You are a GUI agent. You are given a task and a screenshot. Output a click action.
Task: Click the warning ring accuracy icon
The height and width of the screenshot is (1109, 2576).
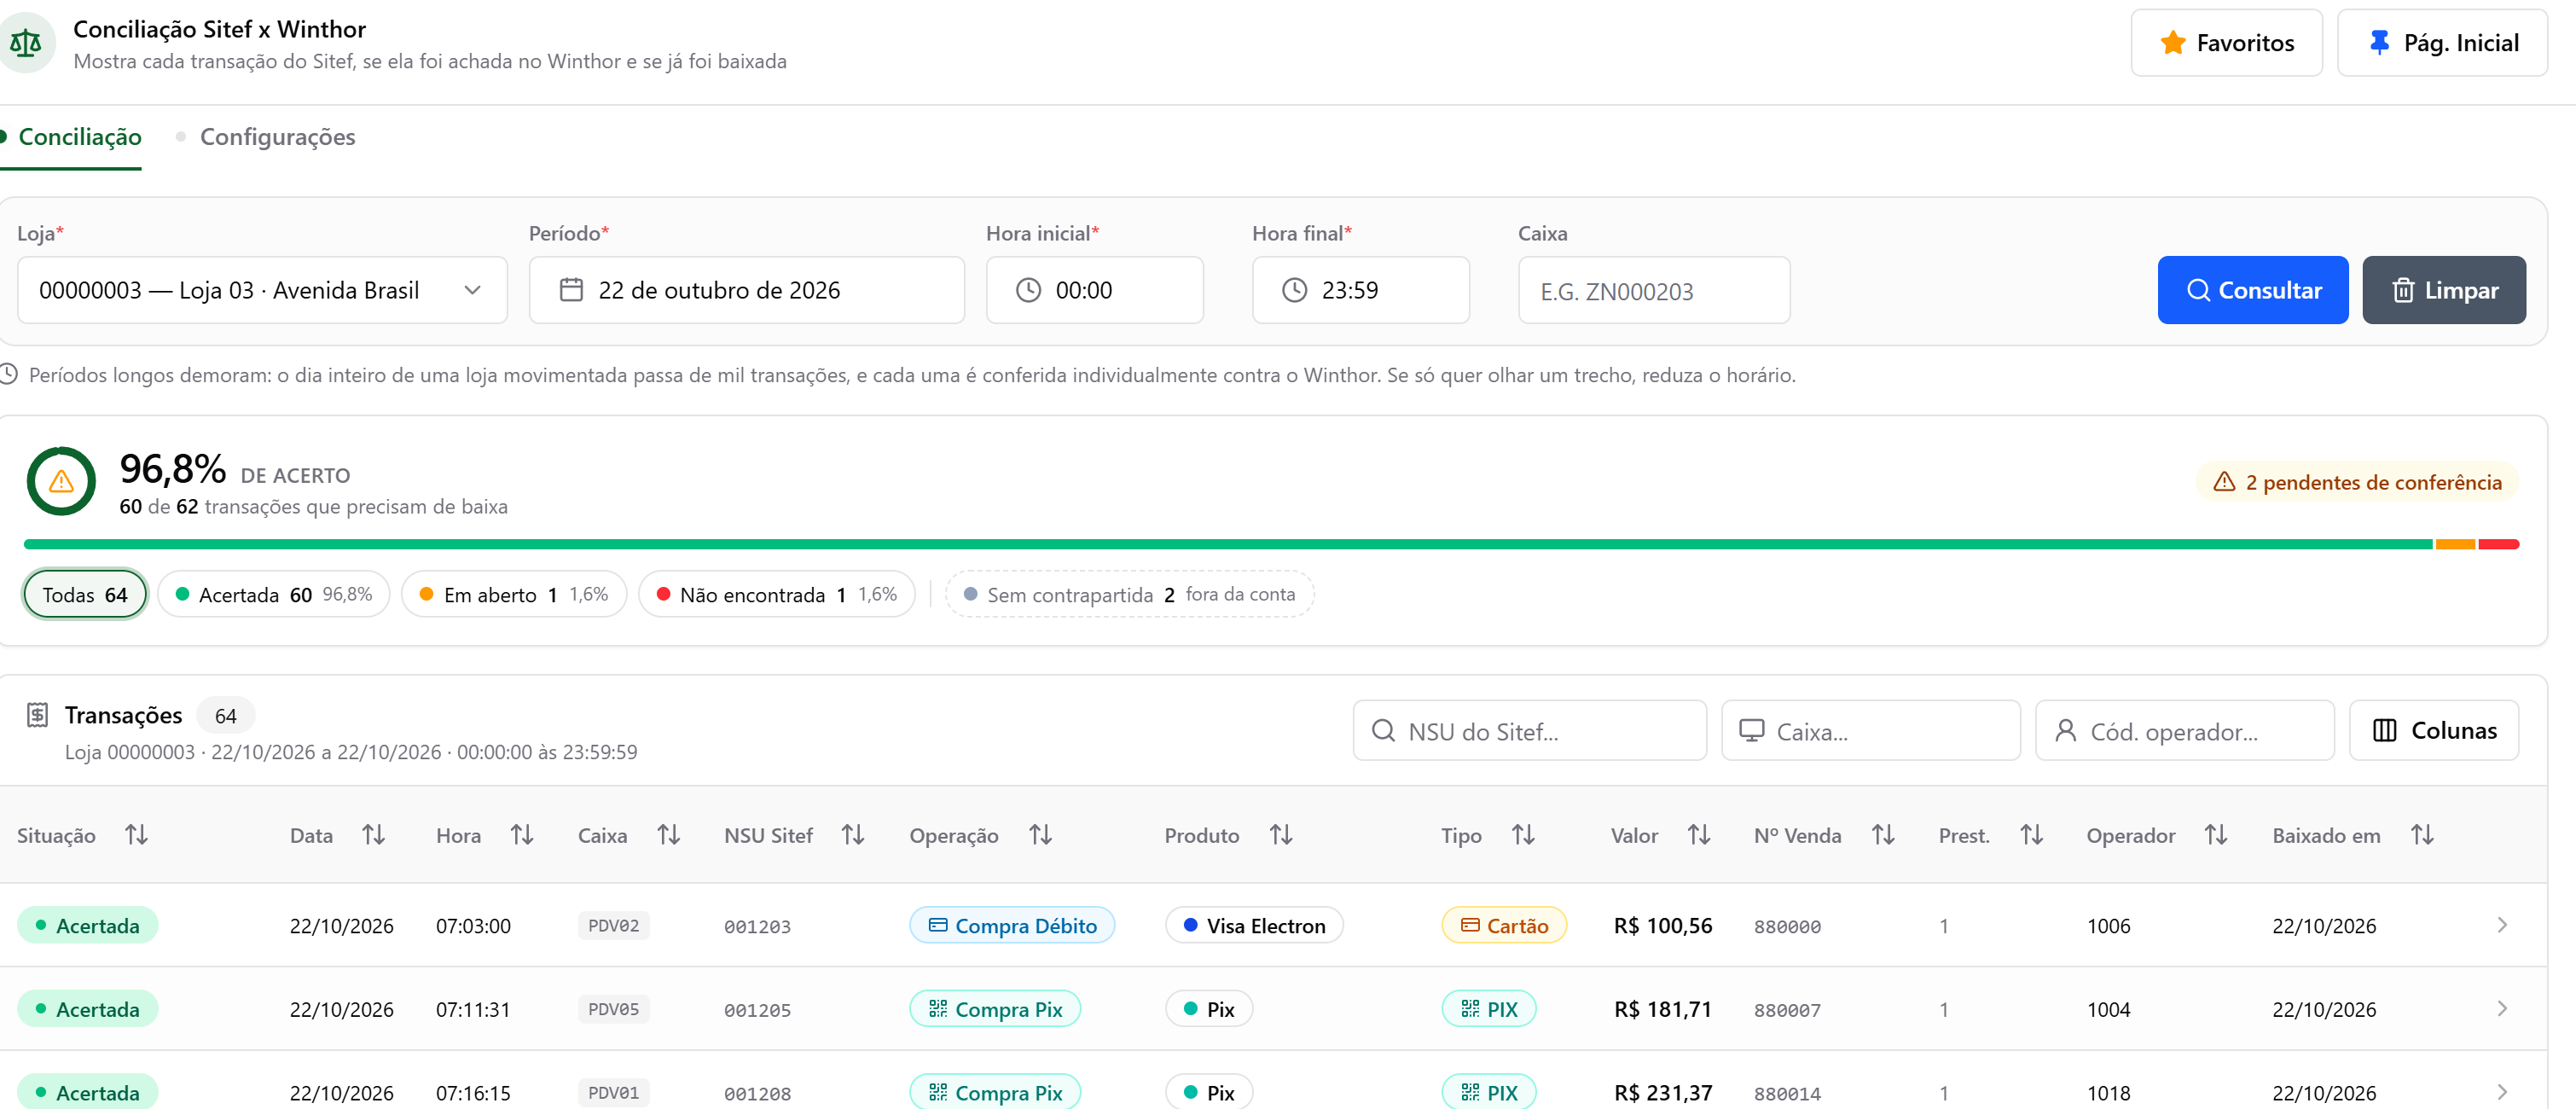(61, 481)
